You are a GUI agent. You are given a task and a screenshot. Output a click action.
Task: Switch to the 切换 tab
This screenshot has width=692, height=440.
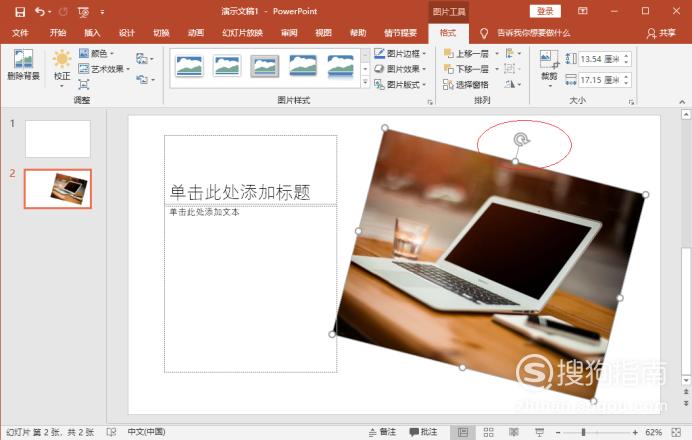161,33
